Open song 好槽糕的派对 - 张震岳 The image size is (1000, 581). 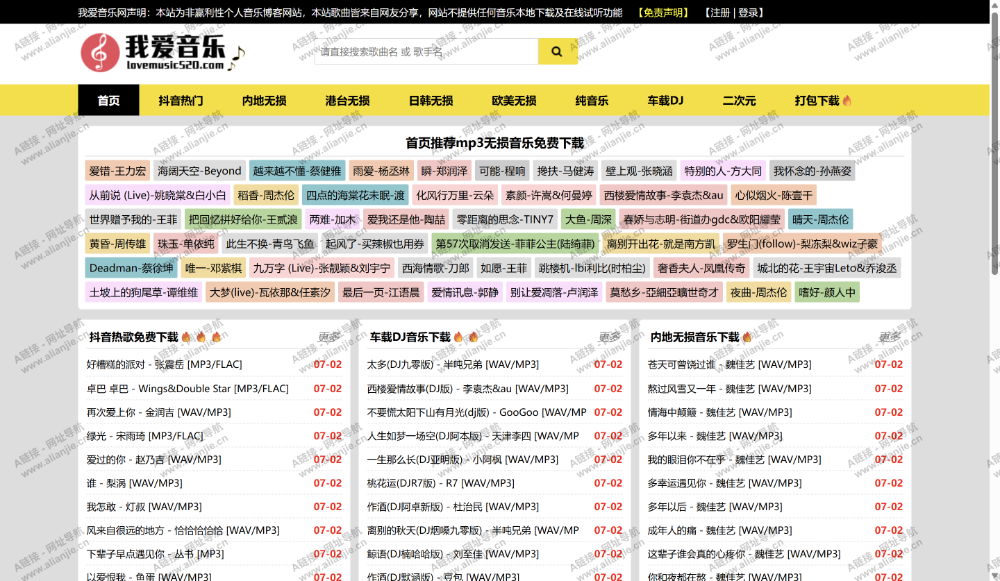pyautogui.click(x=165, y=364)
